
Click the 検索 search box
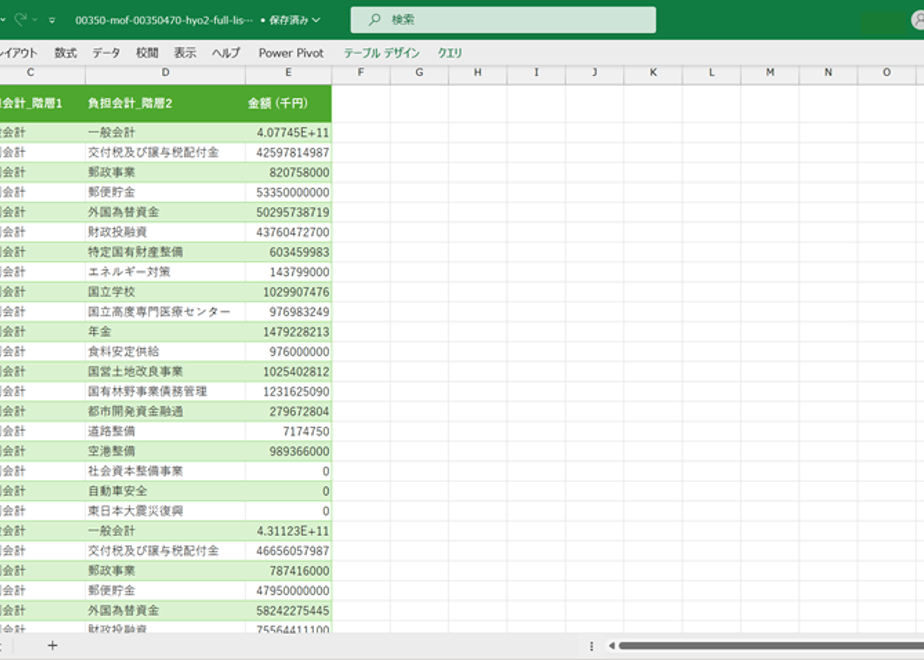point(503,20)
